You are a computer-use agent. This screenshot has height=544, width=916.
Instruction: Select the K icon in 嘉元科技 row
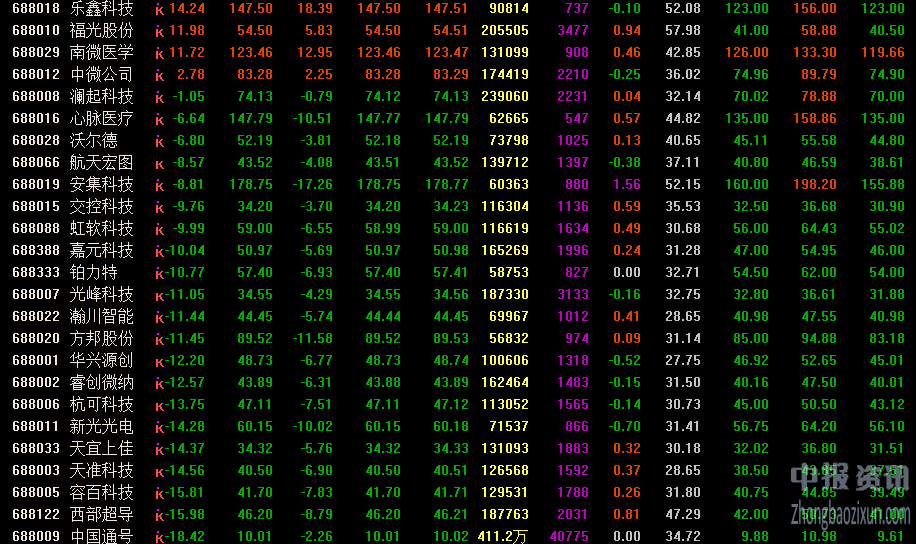click(159, 251)
